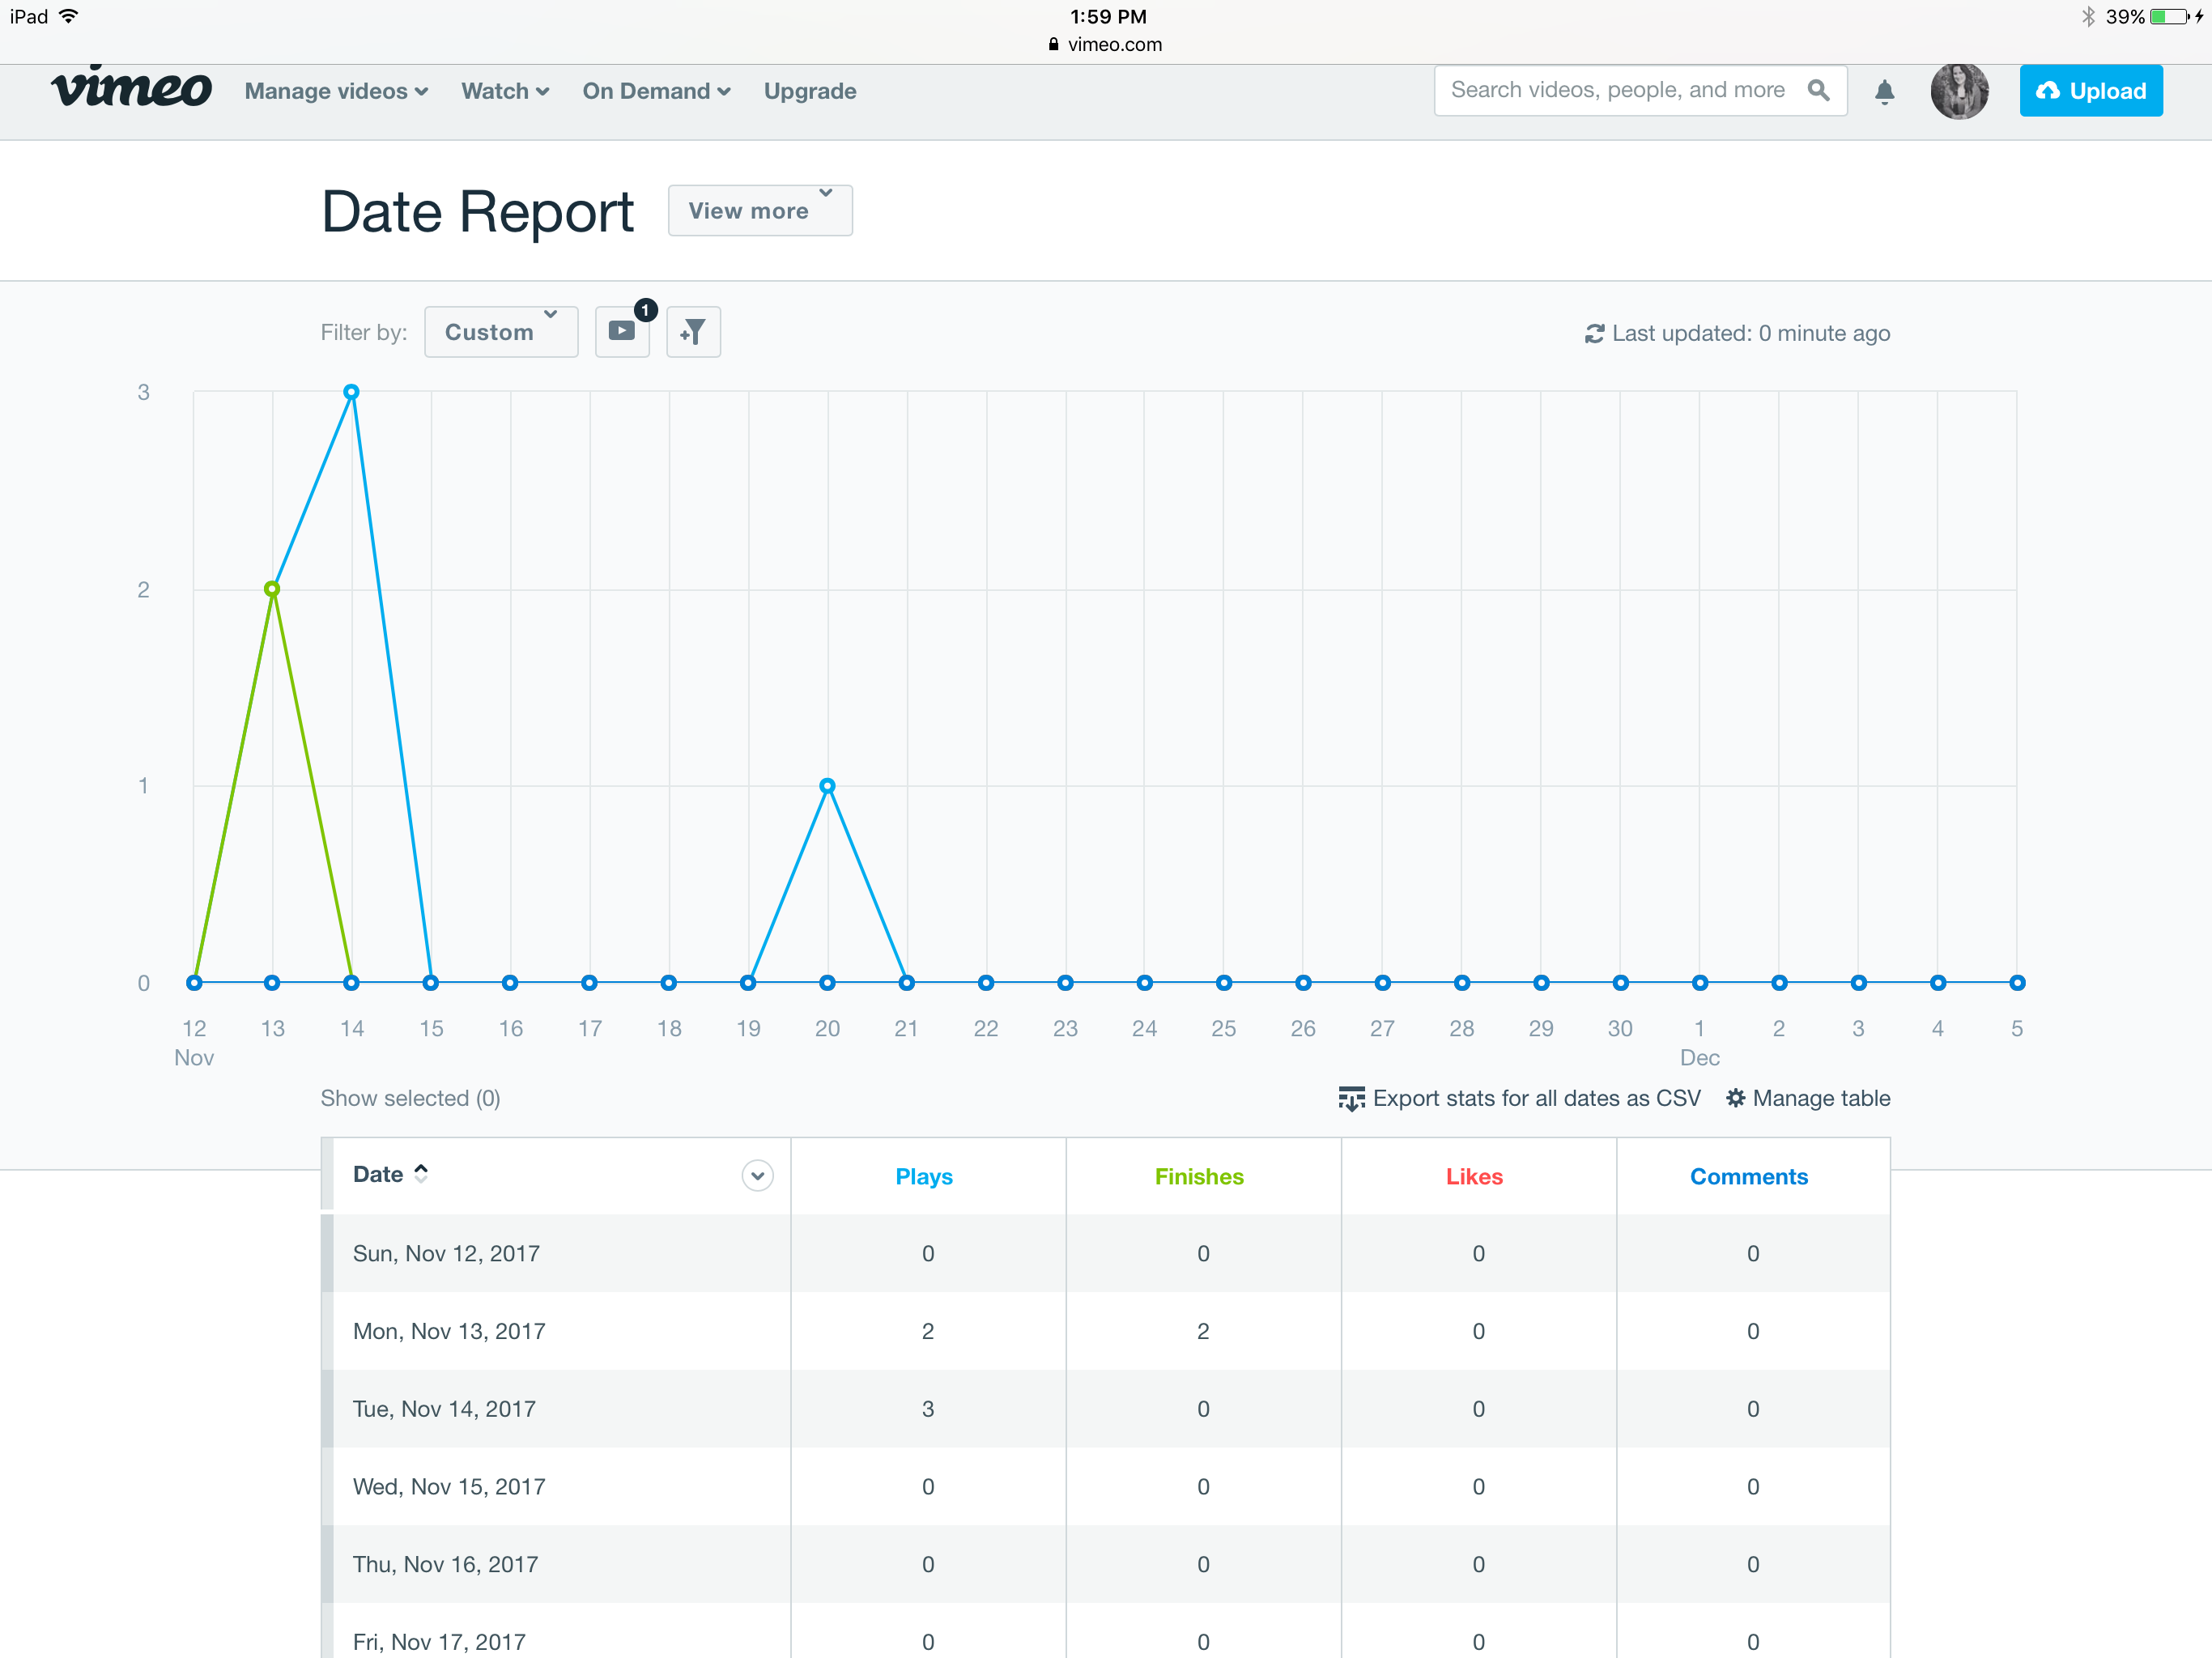Click the refresh icon beside Last updated
This screenshot has height=1658, width=2212.
click(1594, 334)
